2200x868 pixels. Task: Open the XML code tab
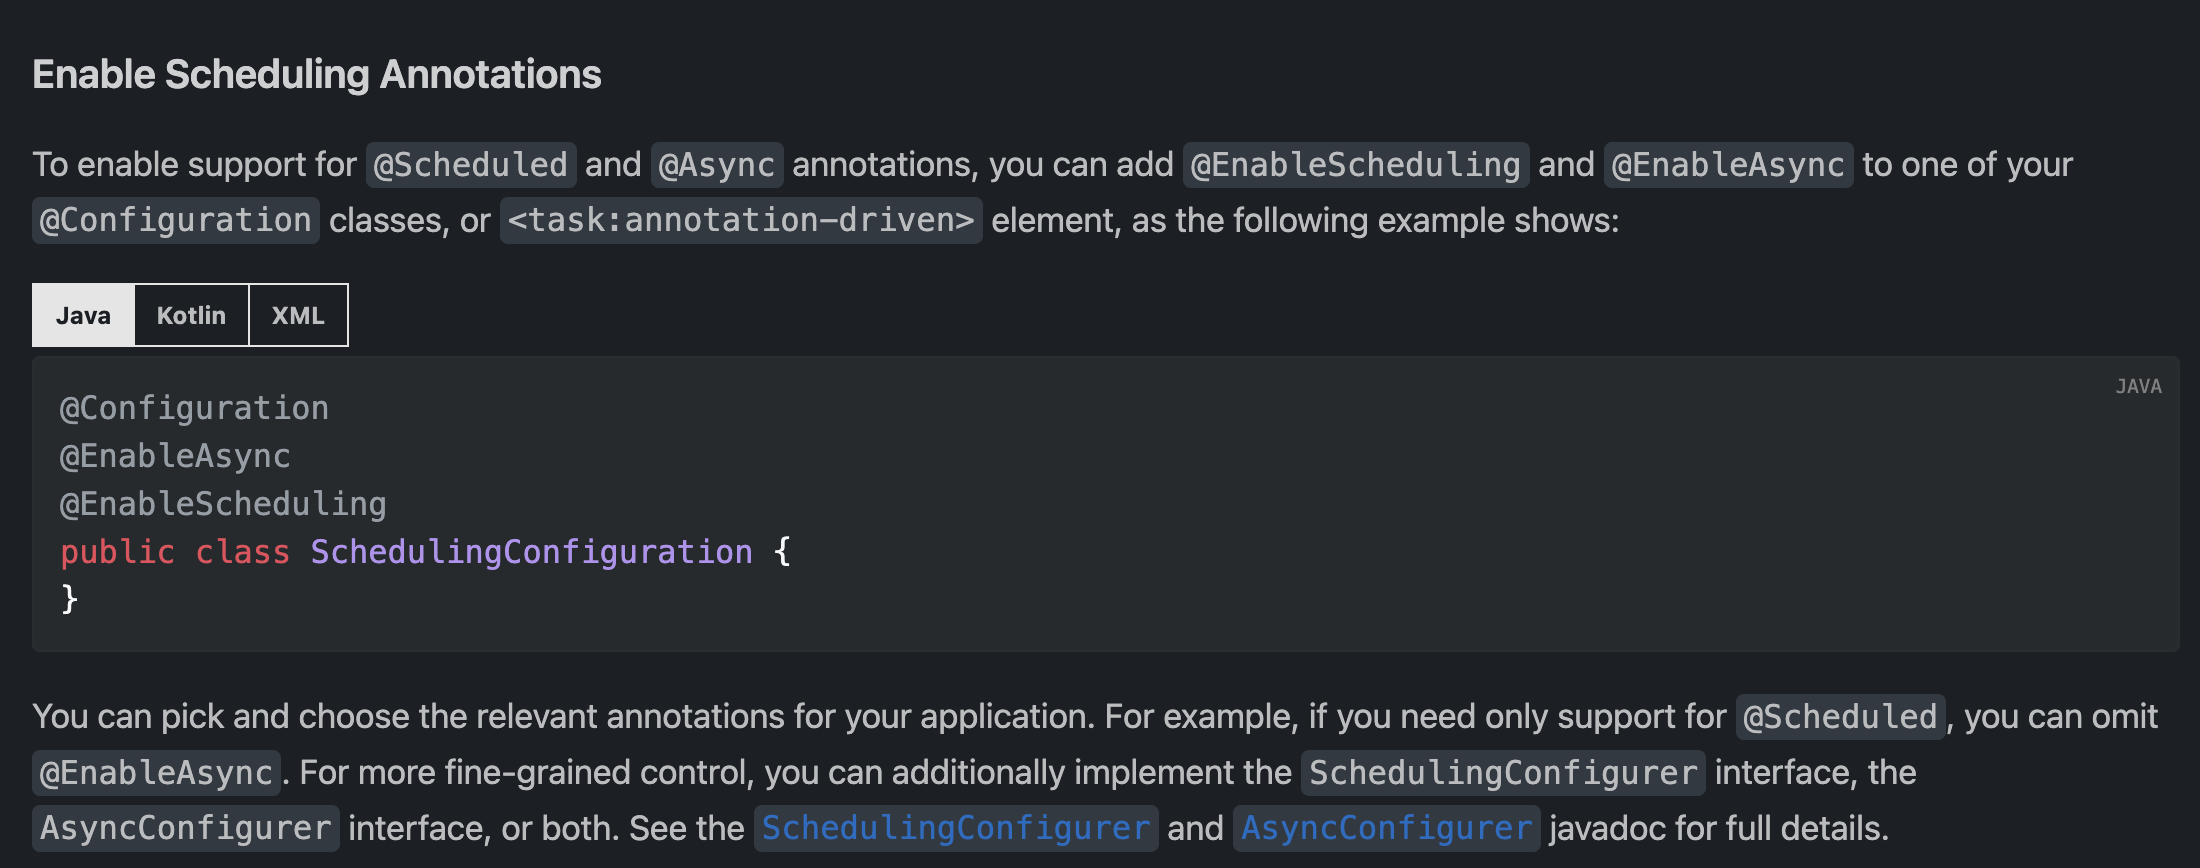[x=298, y=315]
